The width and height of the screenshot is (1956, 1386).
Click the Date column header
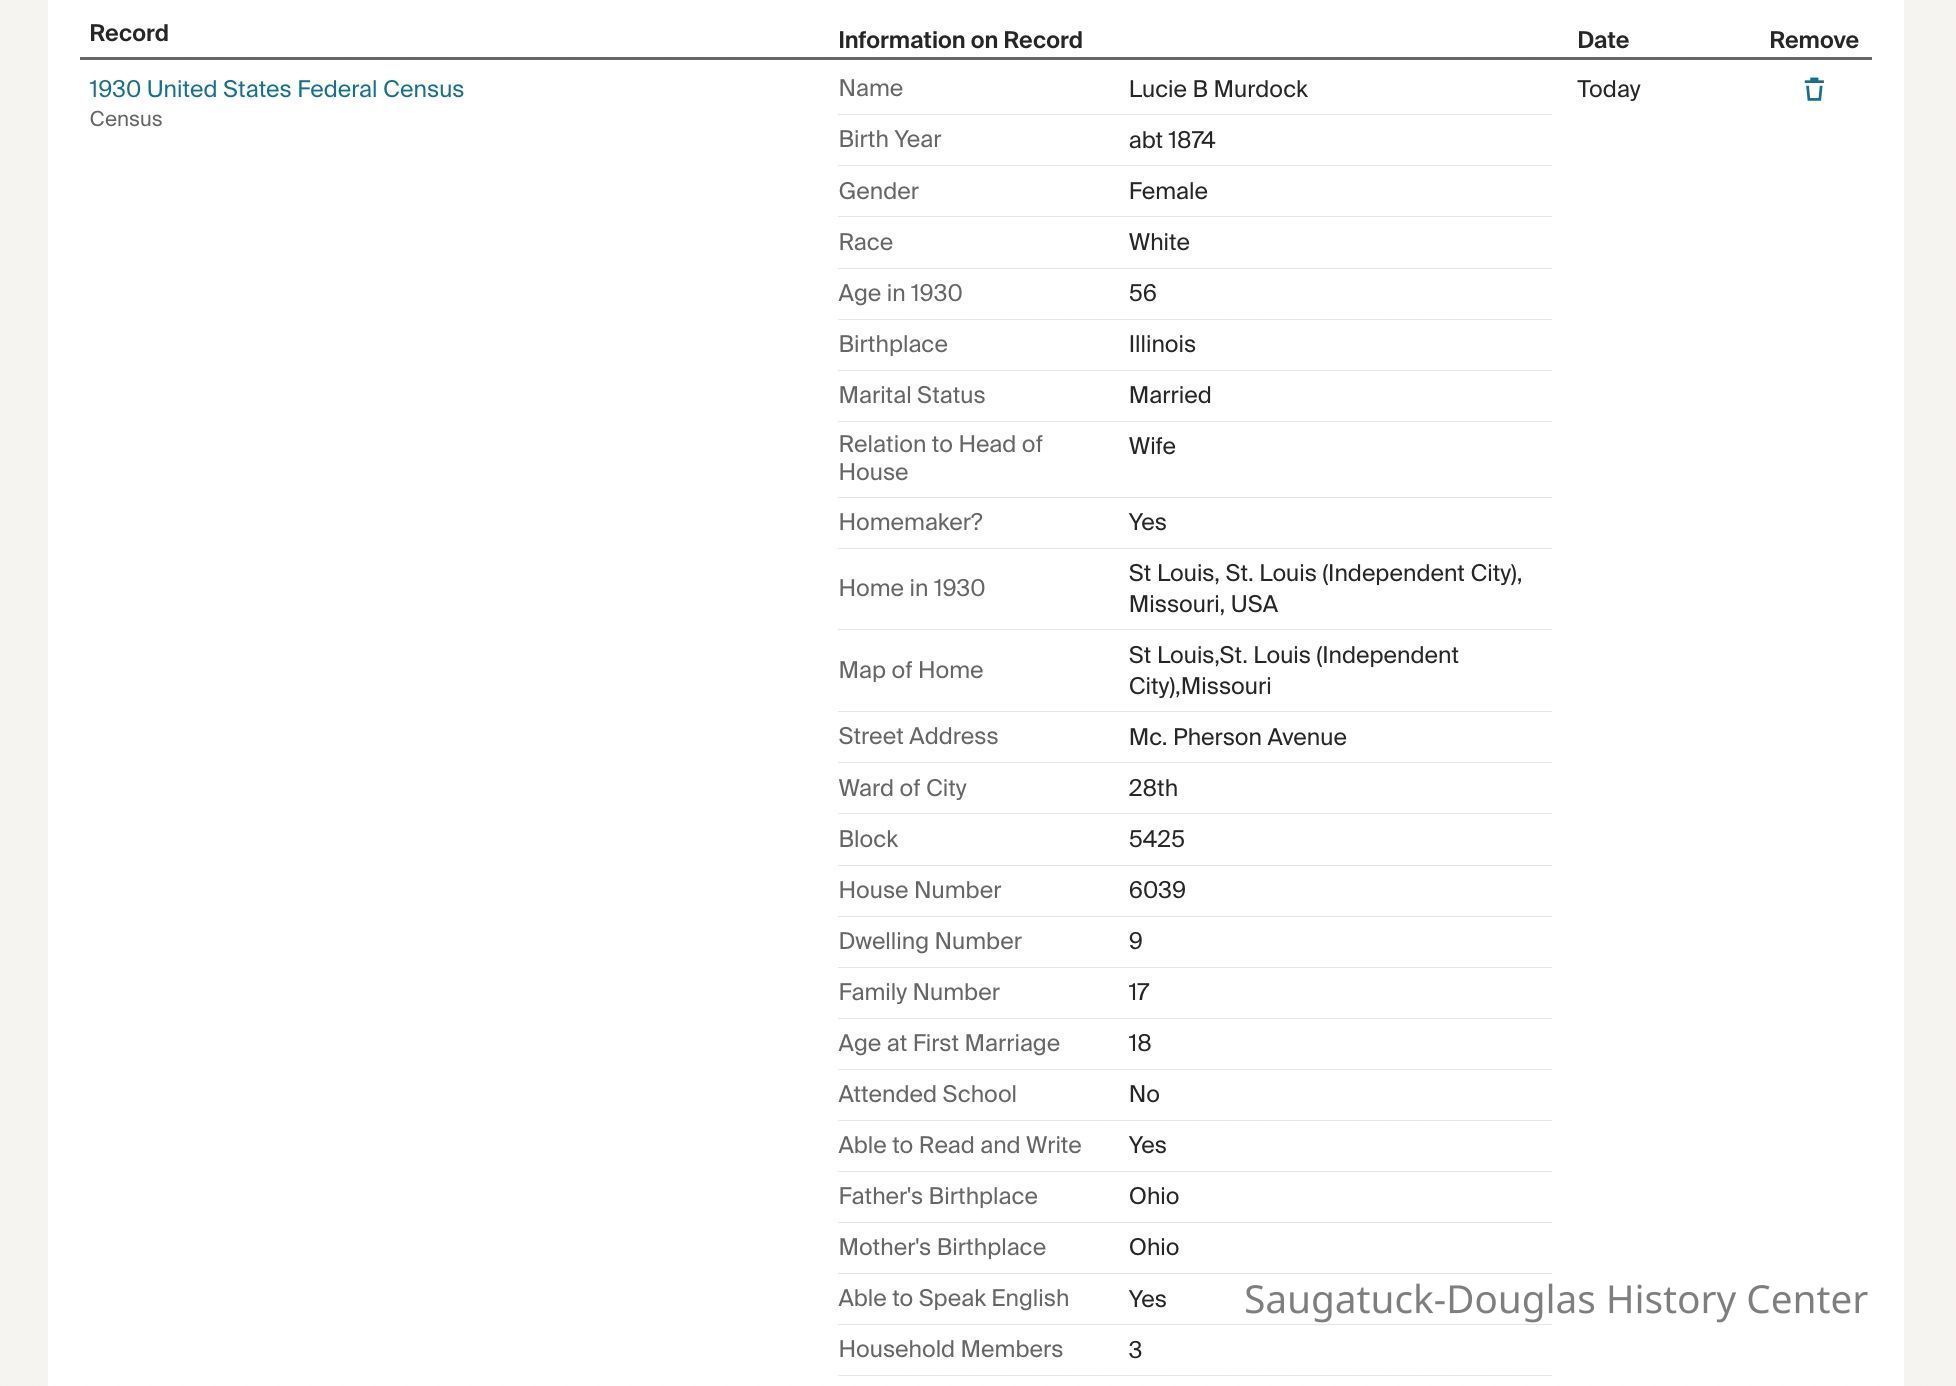(x=1602, y=40)
